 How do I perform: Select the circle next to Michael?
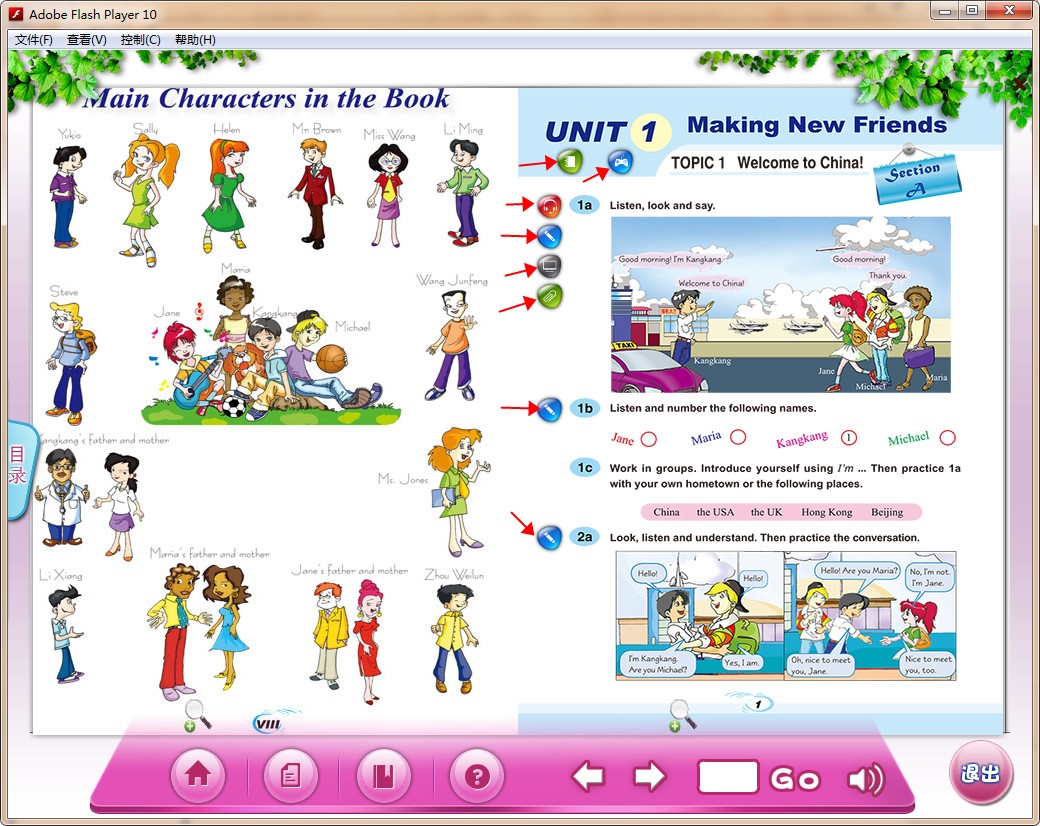pyautogui.click(x=948, y=437)
